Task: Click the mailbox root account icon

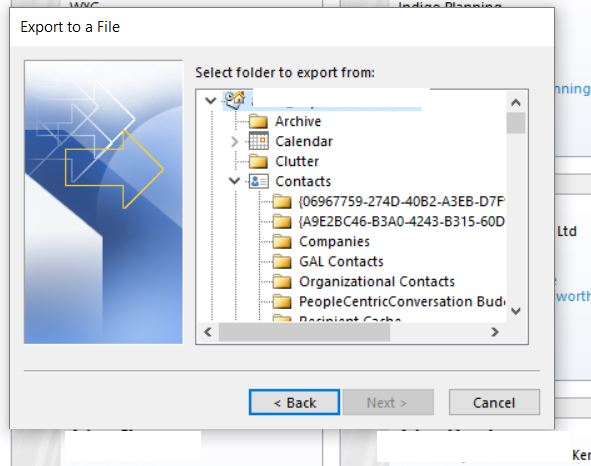Action: [x=235, y=100]
